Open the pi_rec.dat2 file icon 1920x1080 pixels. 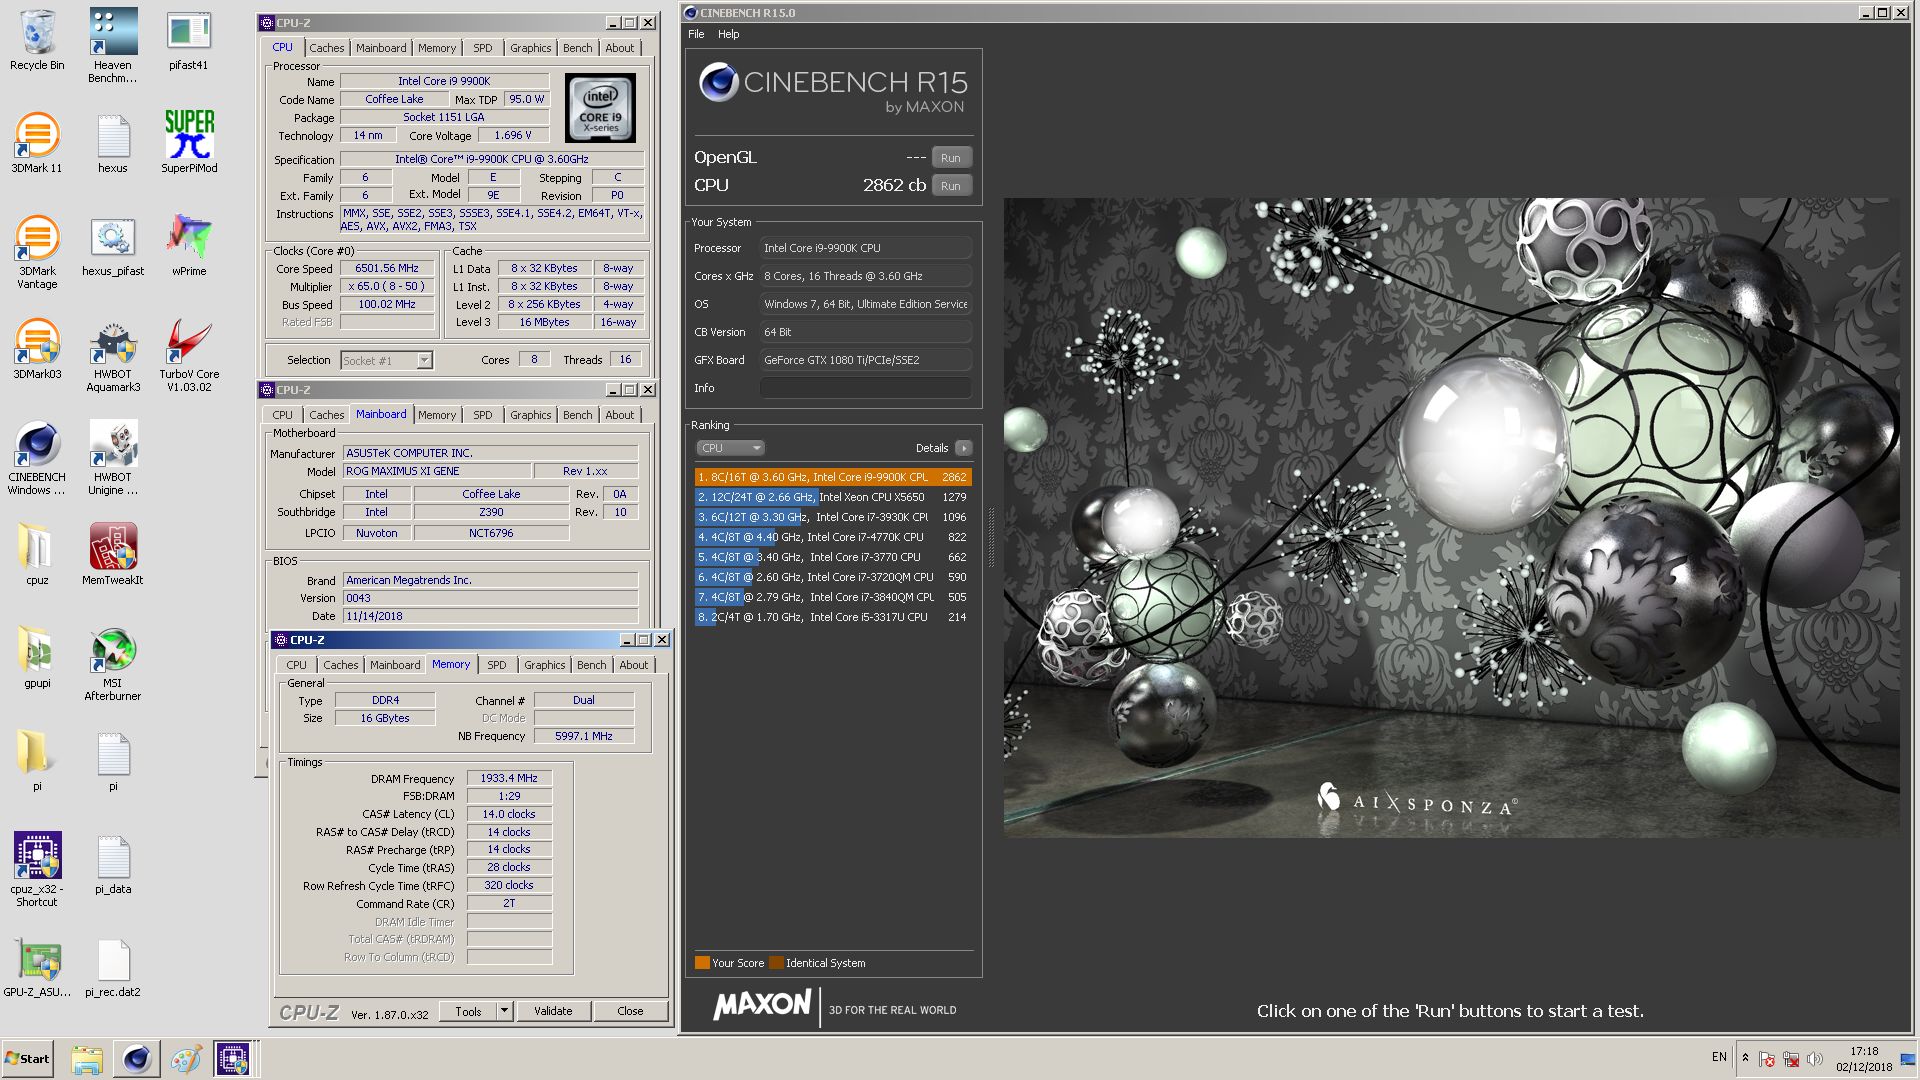113,967
